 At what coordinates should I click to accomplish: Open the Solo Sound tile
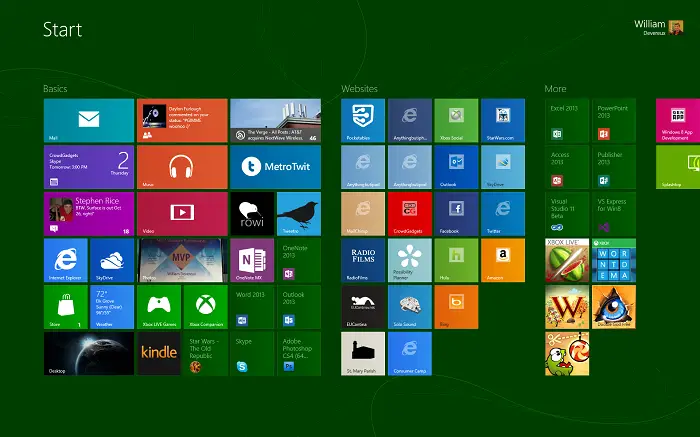tap(410, 307)
